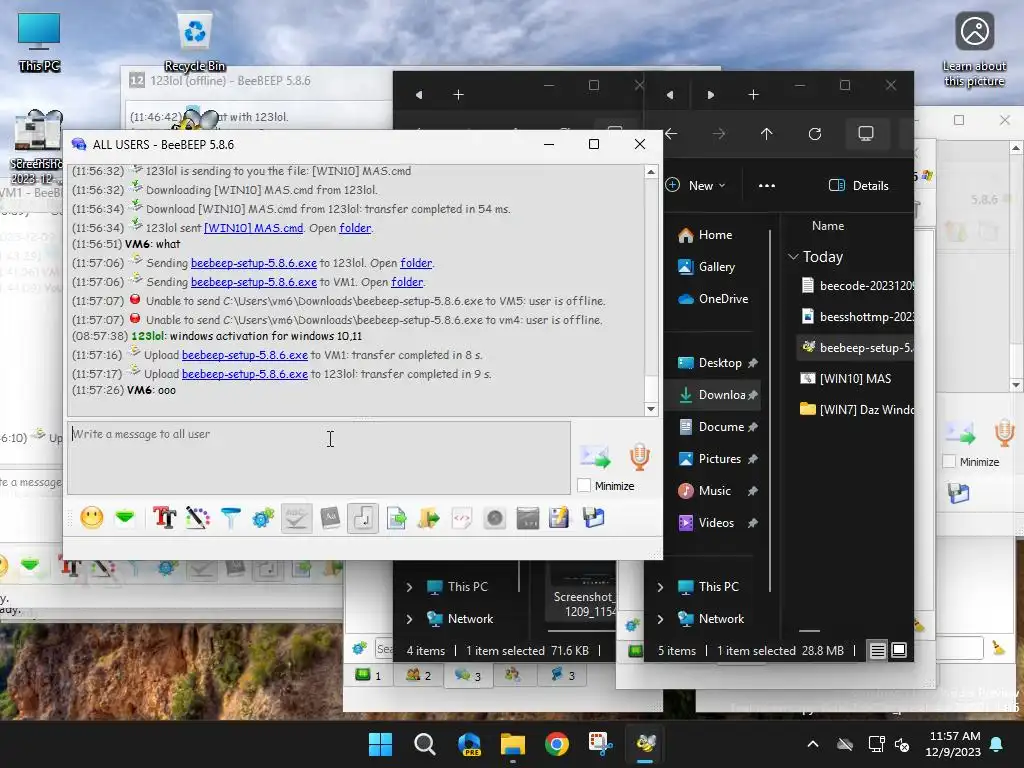
Task: Open the three-dots See more menu in Explorer
Action: point(767,185)
